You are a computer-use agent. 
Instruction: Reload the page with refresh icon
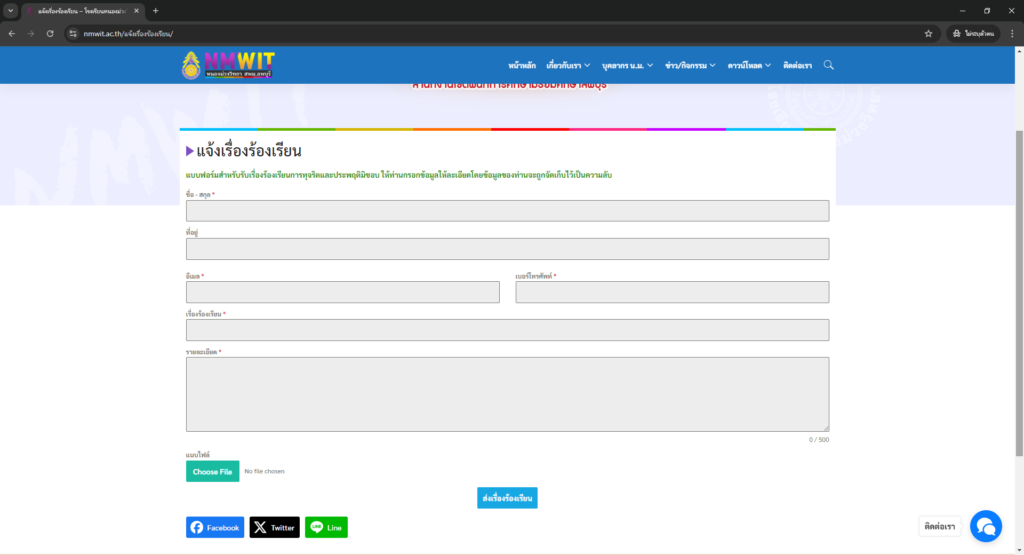click(x=50, y=33)
